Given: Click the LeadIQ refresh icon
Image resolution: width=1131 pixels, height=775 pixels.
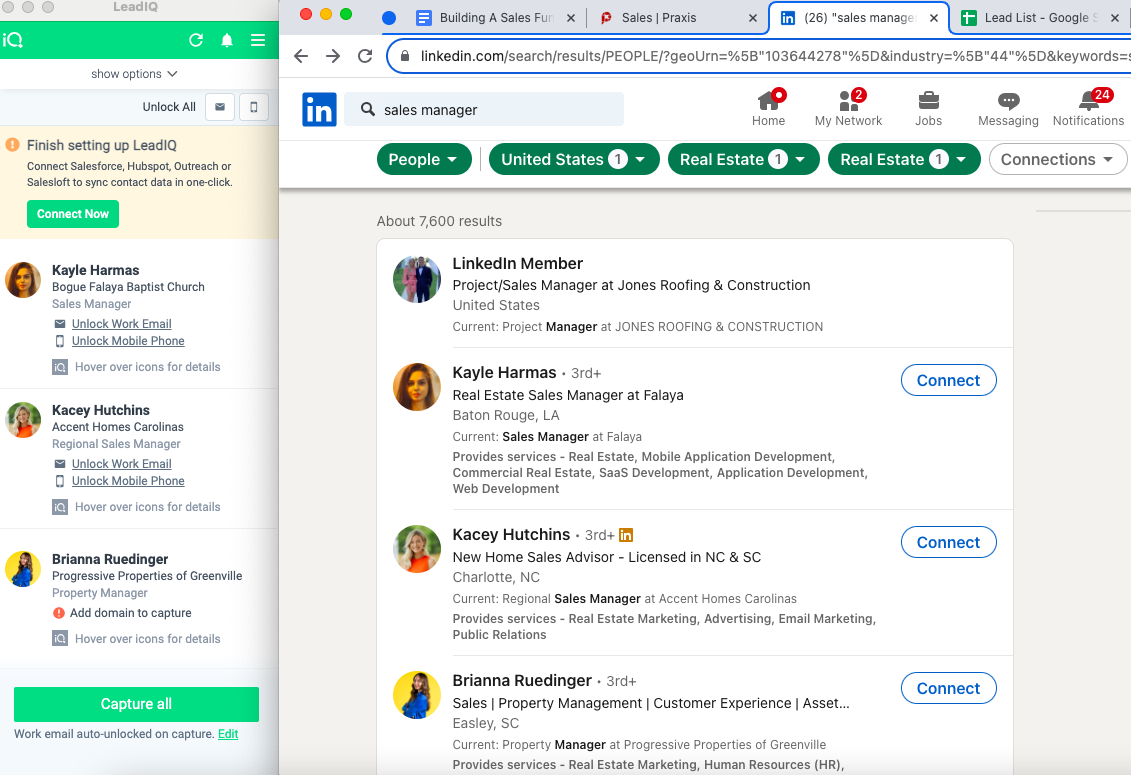Looking at the screenshot, I should point(196,40).
